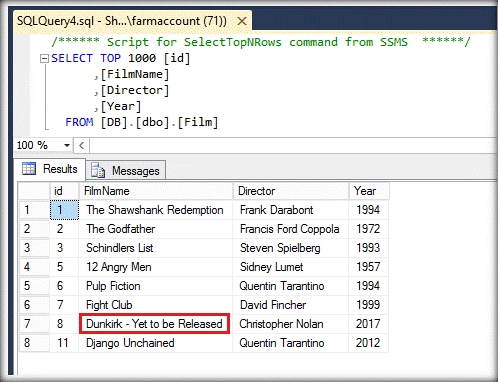This screenshot has width=498, height=382.
Task: Click 12 Angry Men cell
Action: tap(156, 267)
